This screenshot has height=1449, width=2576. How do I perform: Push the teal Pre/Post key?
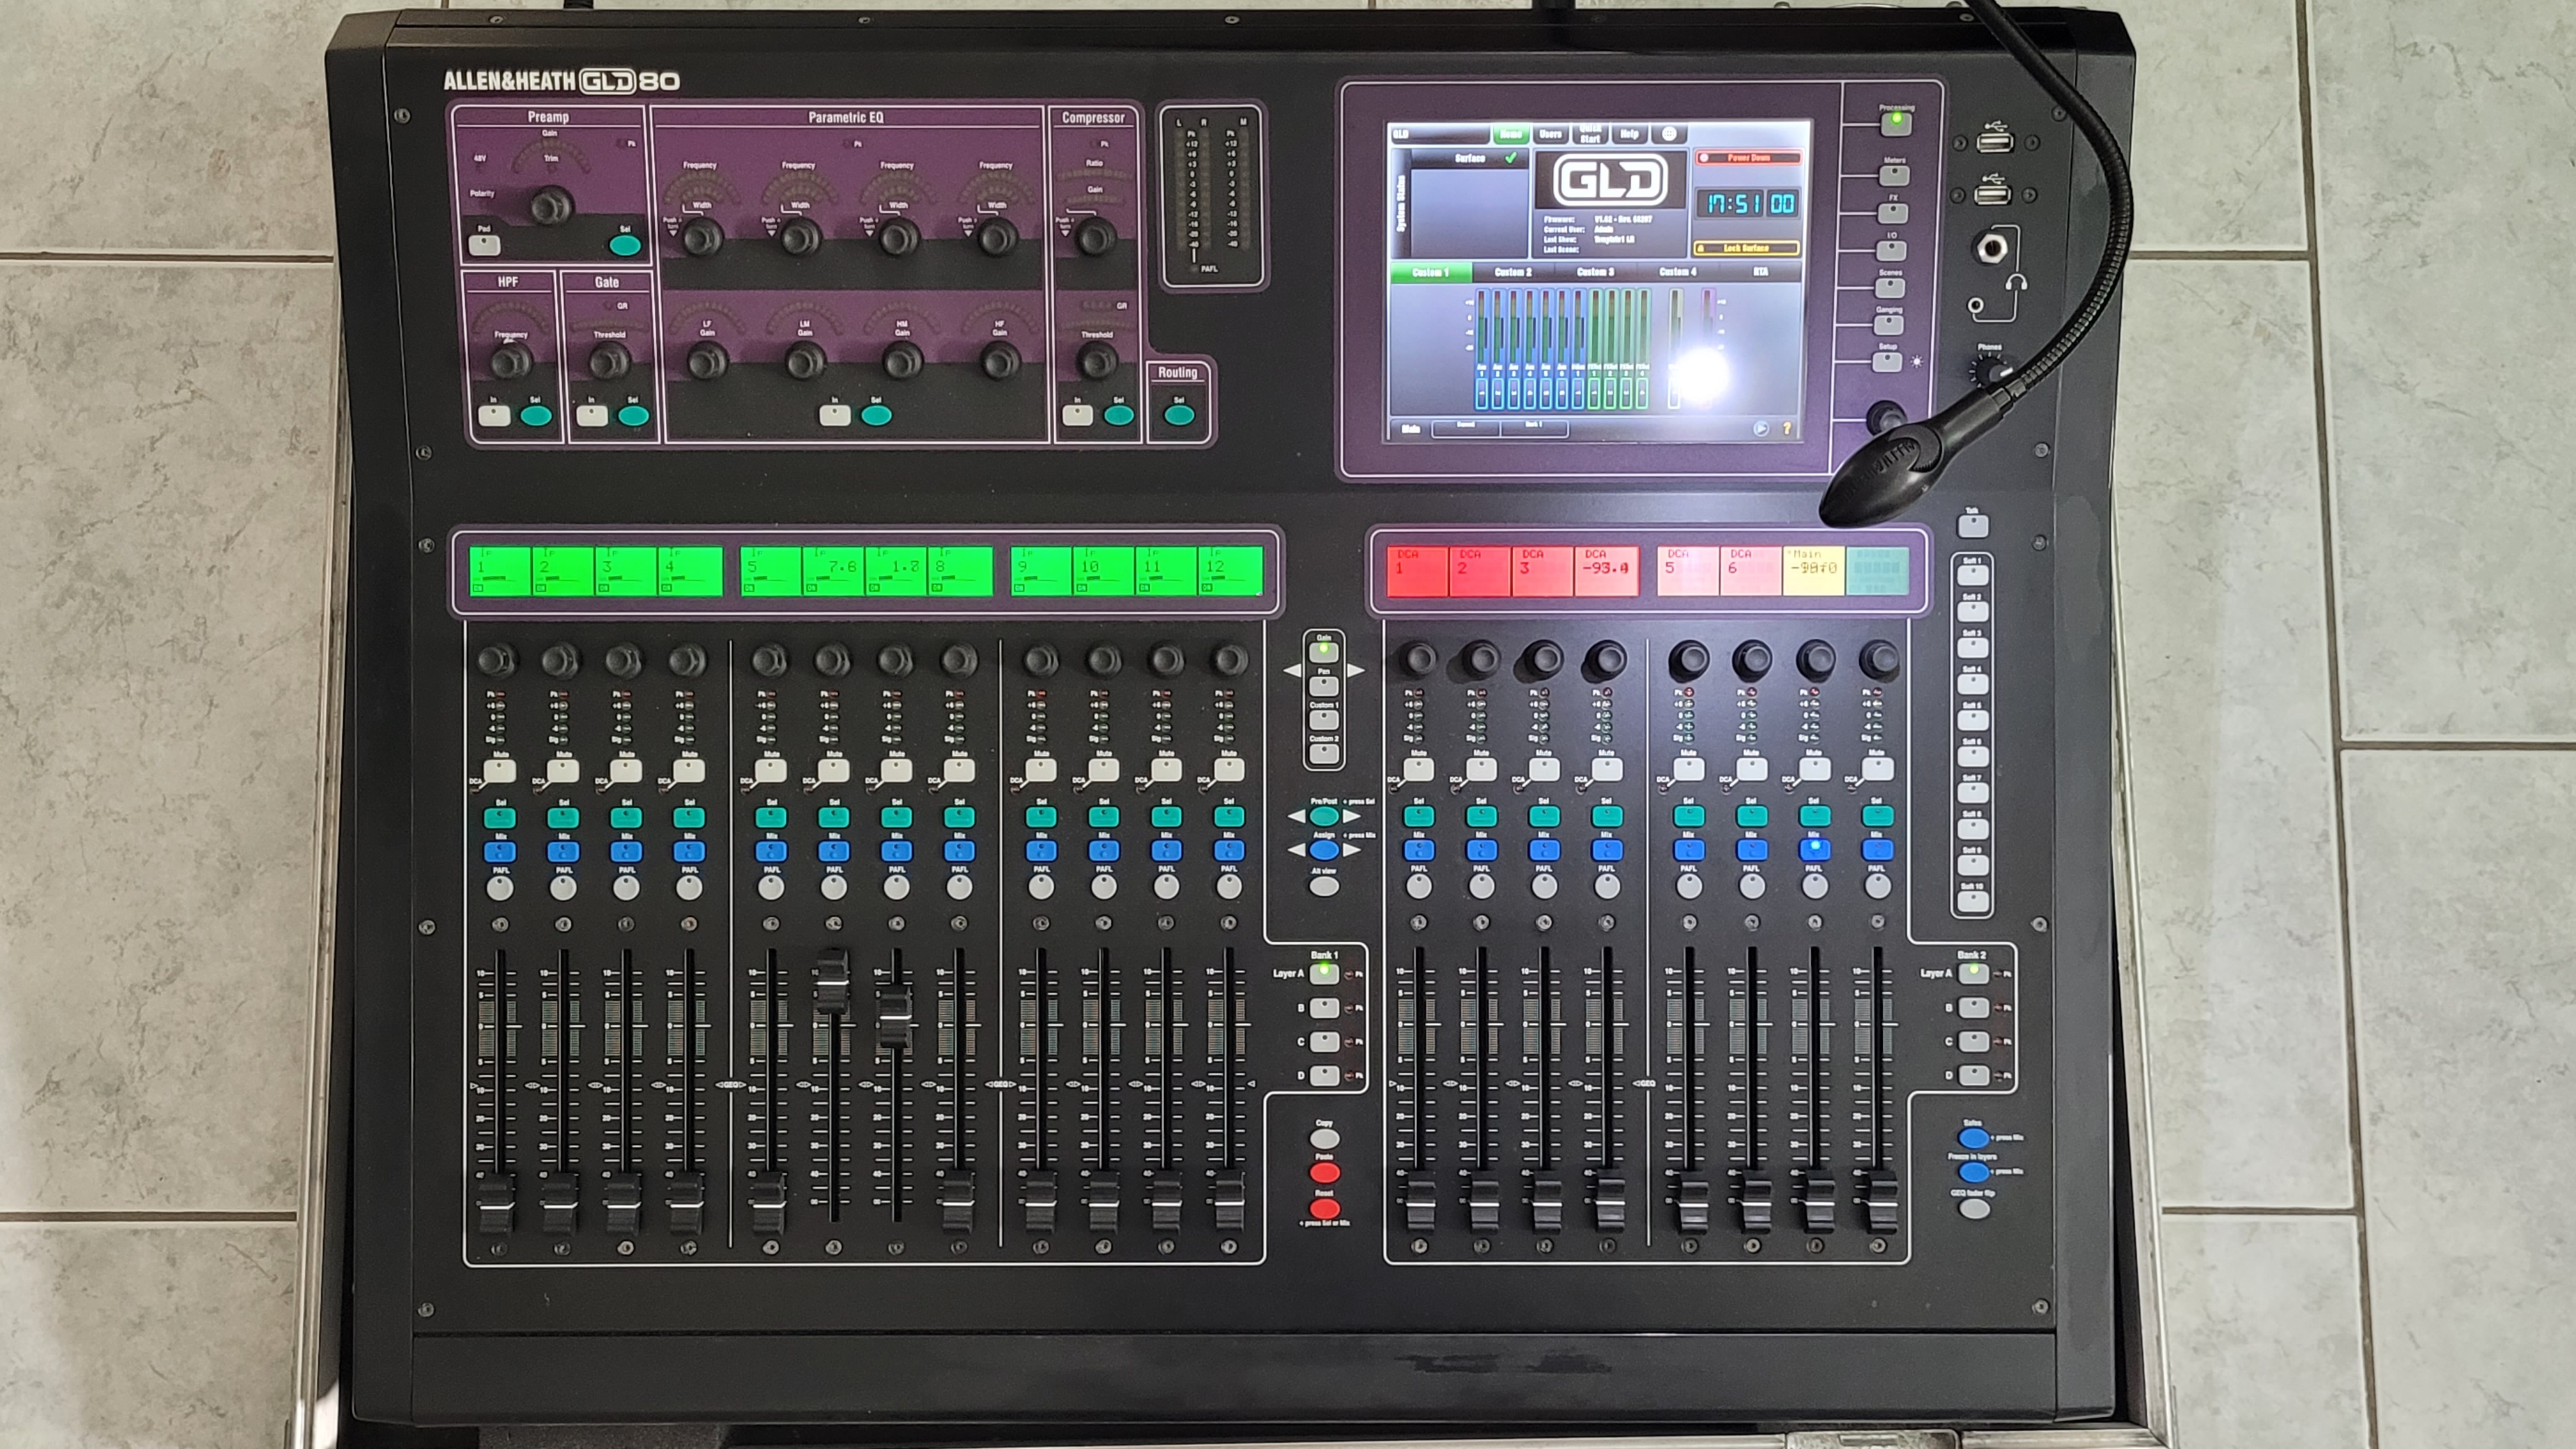point(1324,817)
